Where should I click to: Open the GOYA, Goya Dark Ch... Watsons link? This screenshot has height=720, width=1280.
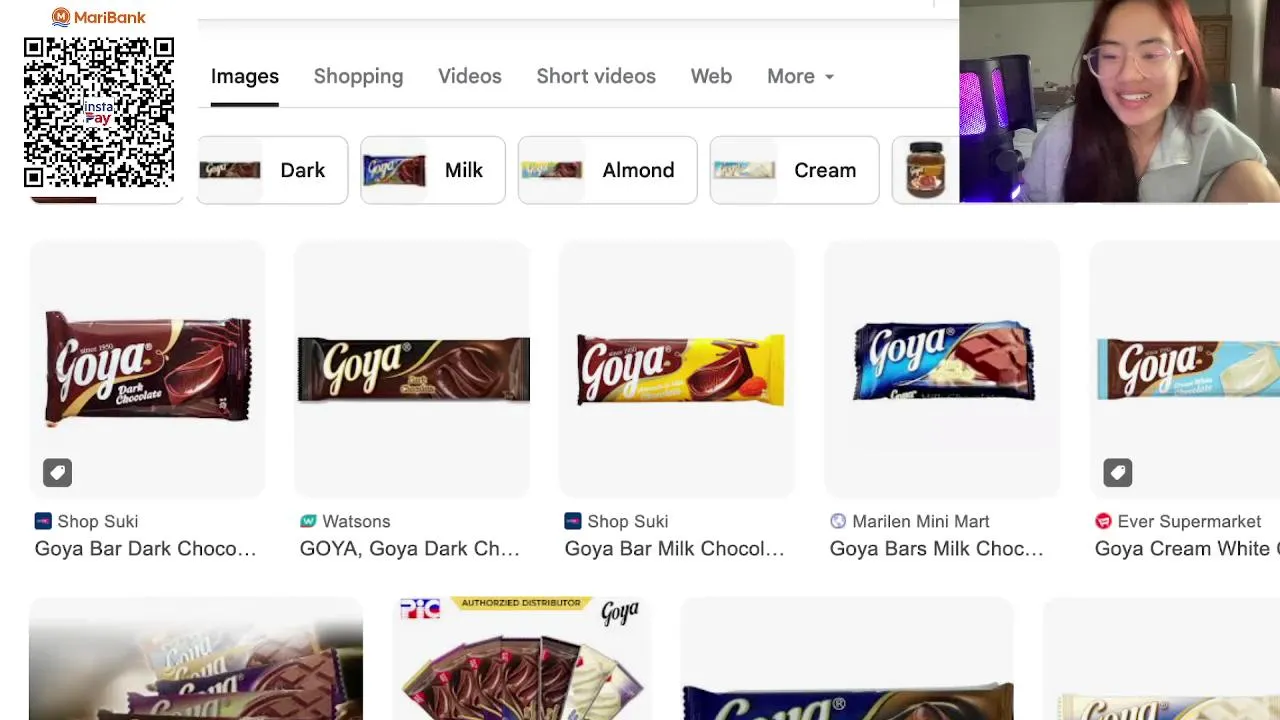(410, 548)
